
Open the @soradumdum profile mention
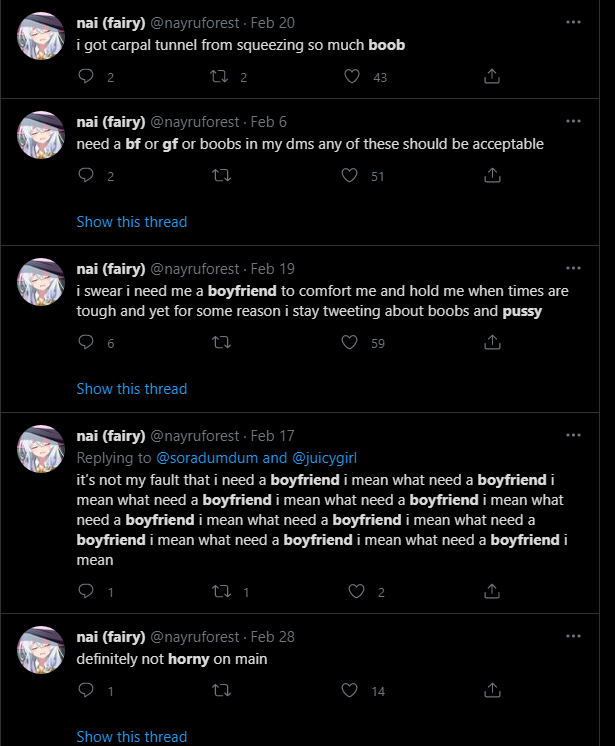click(206, 458)
